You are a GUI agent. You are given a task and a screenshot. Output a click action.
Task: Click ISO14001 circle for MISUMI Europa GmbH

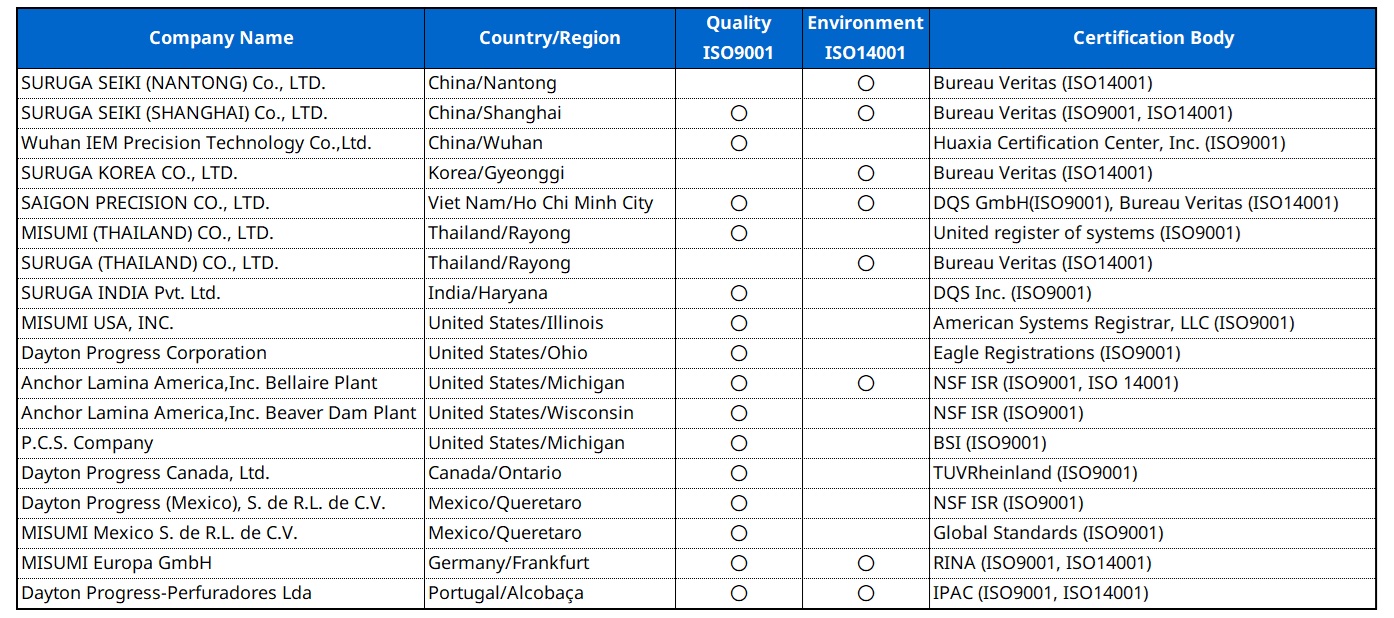point(866,563)
